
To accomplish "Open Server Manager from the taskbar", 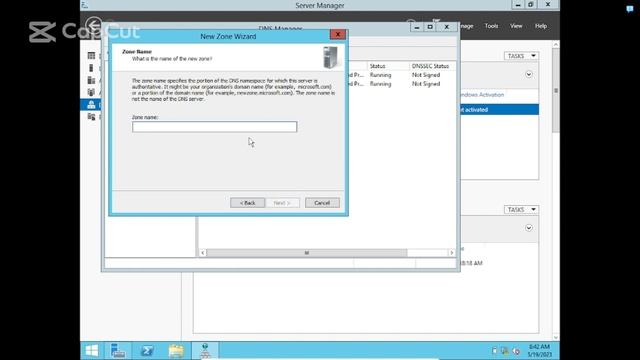I will click(x=118, y=351).
